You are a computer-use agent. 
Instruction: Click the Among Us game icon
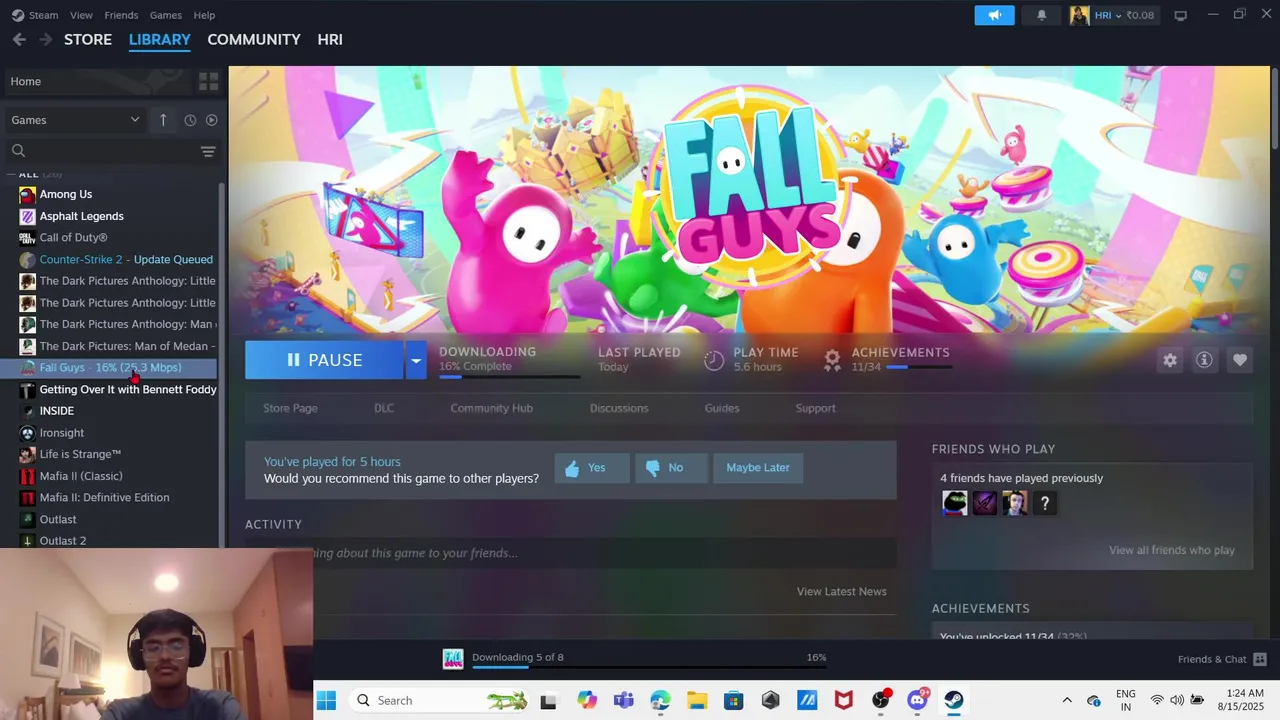27,194
